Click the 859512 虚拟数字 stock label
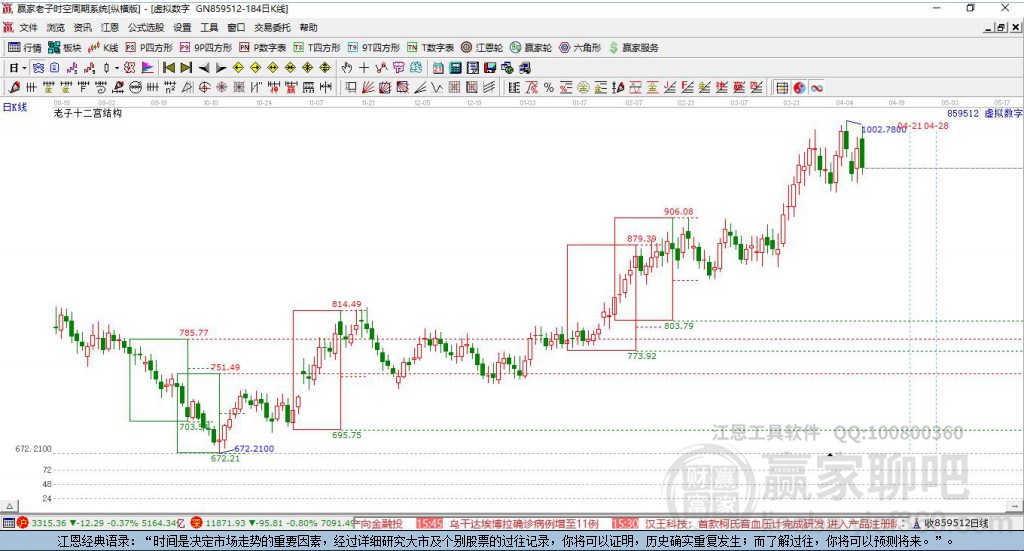Viewport: 1024px width, 551px height. pyautogui.click(x=985, y=113)
